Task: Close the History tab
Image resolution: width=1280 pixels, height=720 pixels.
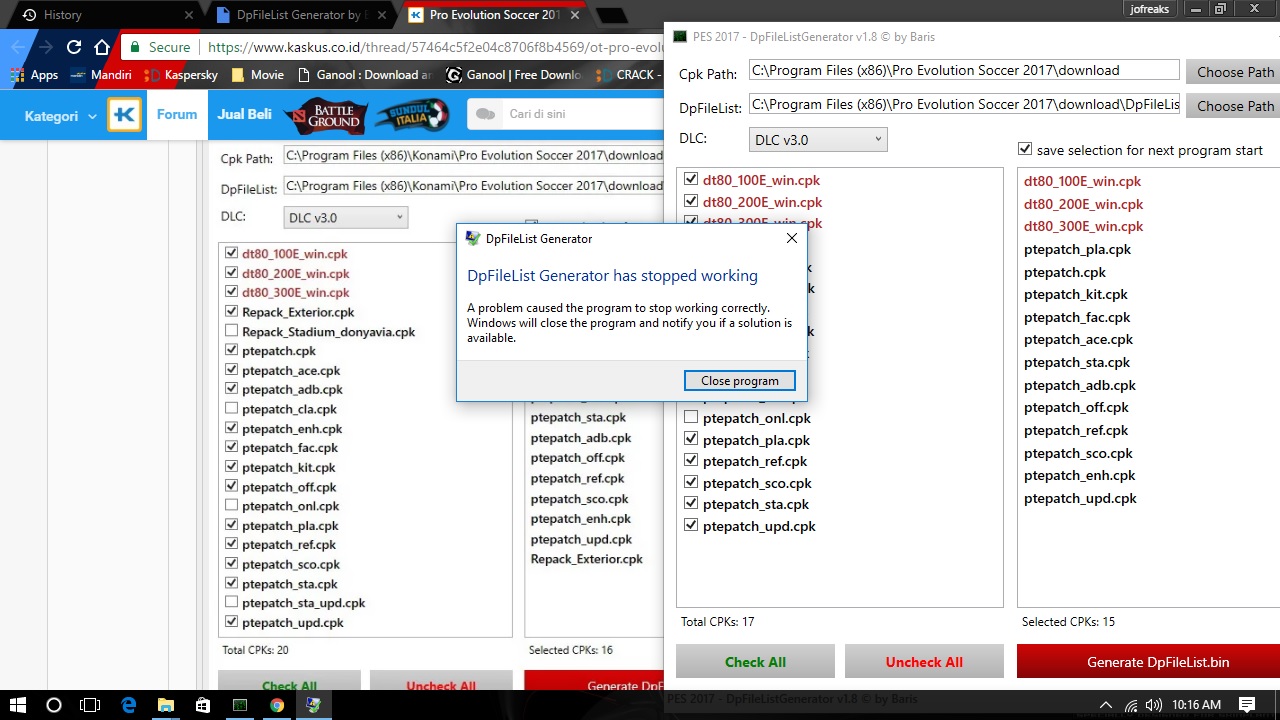Action: (189, 15)
